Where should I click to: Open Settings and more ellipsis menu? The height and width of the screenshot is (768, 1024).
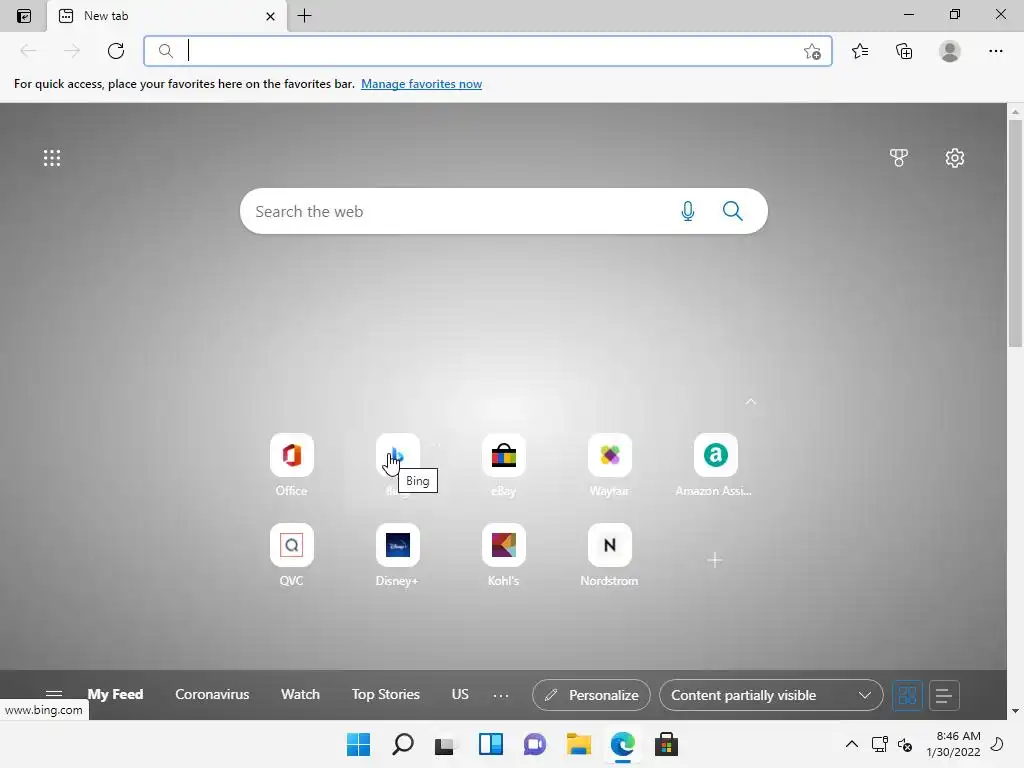(x=995, y=51)
